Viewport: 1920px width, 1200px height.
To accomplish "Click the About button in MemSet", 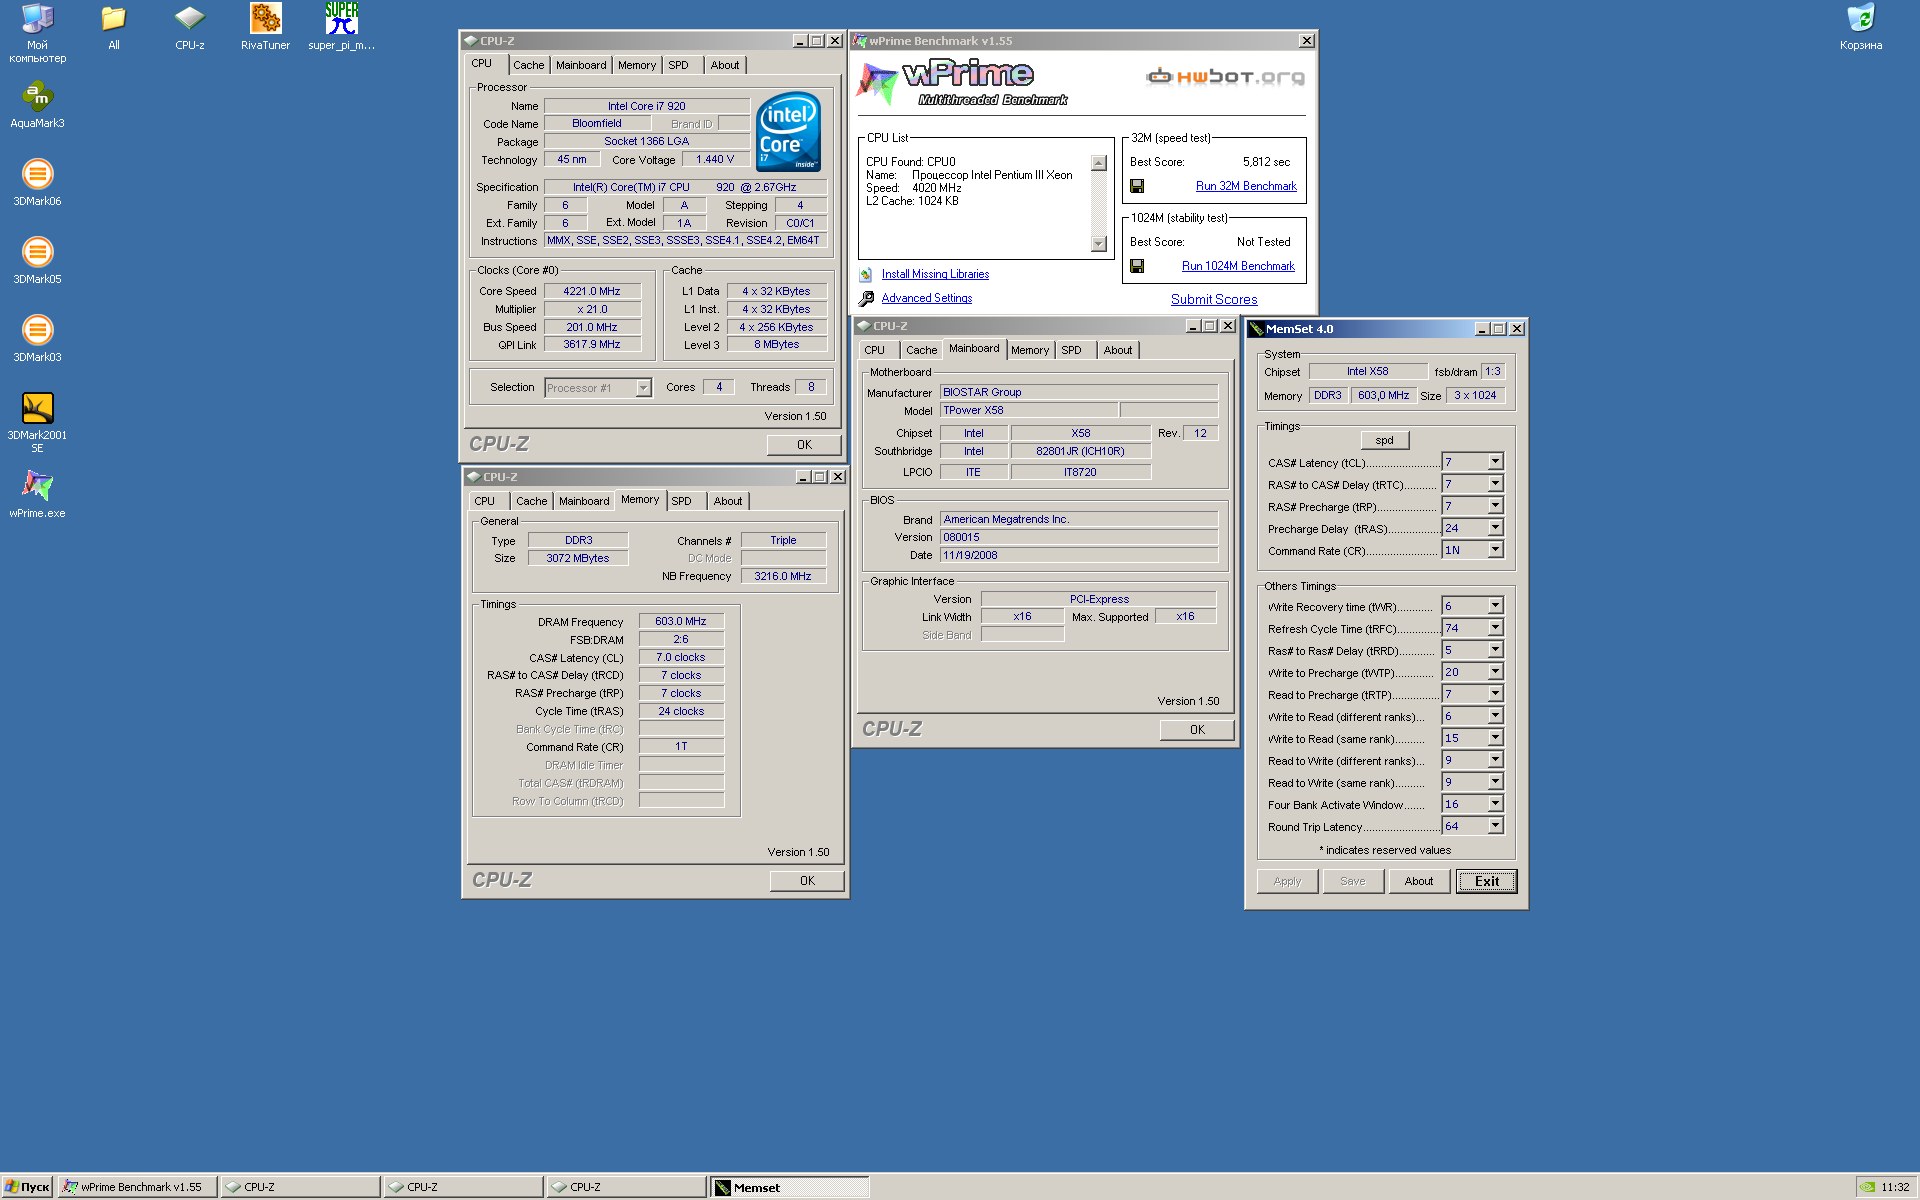I will (1419, 881).
